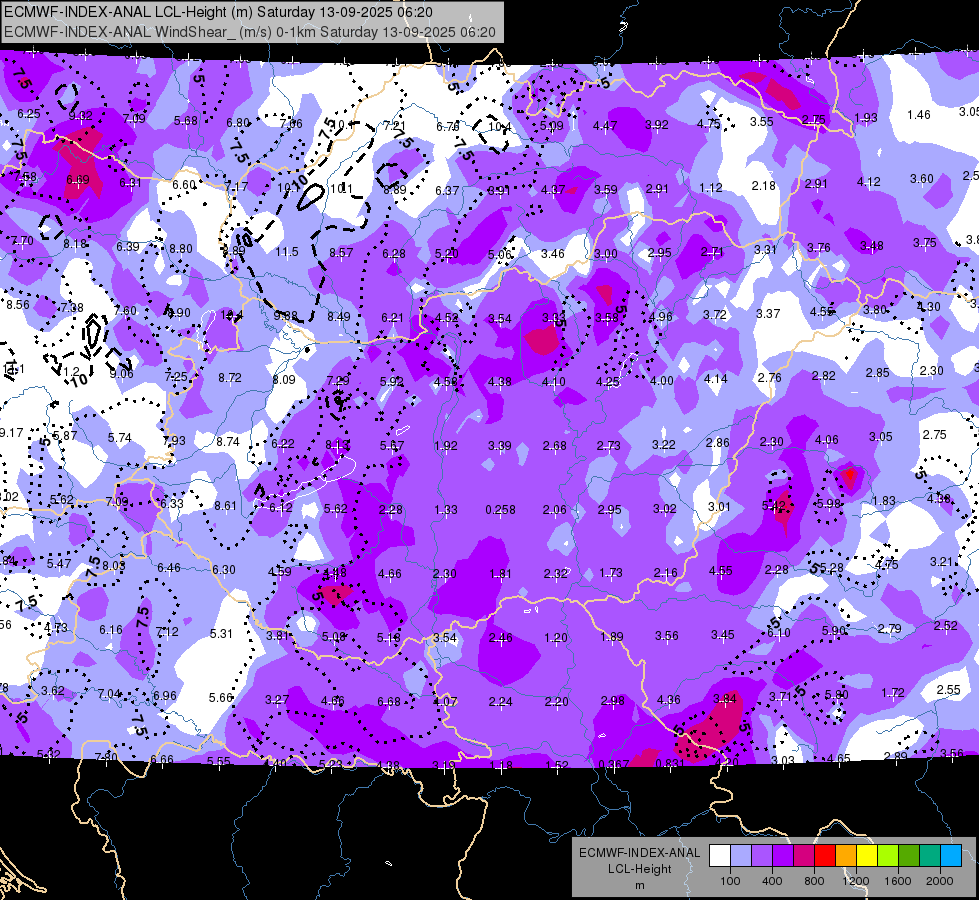
Task: Click the number 1.93 on the map
Action: point(866,117)
